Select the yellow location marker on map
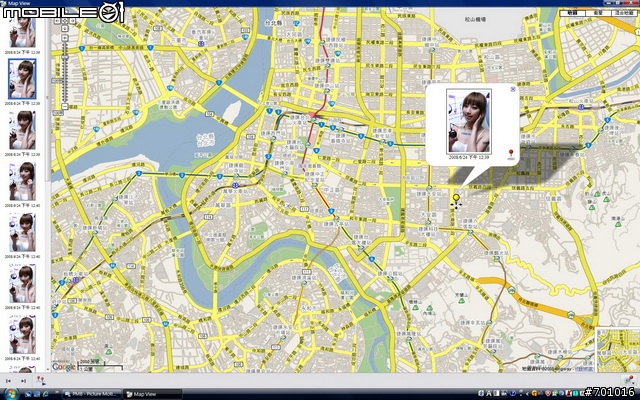 coord(456,200)
